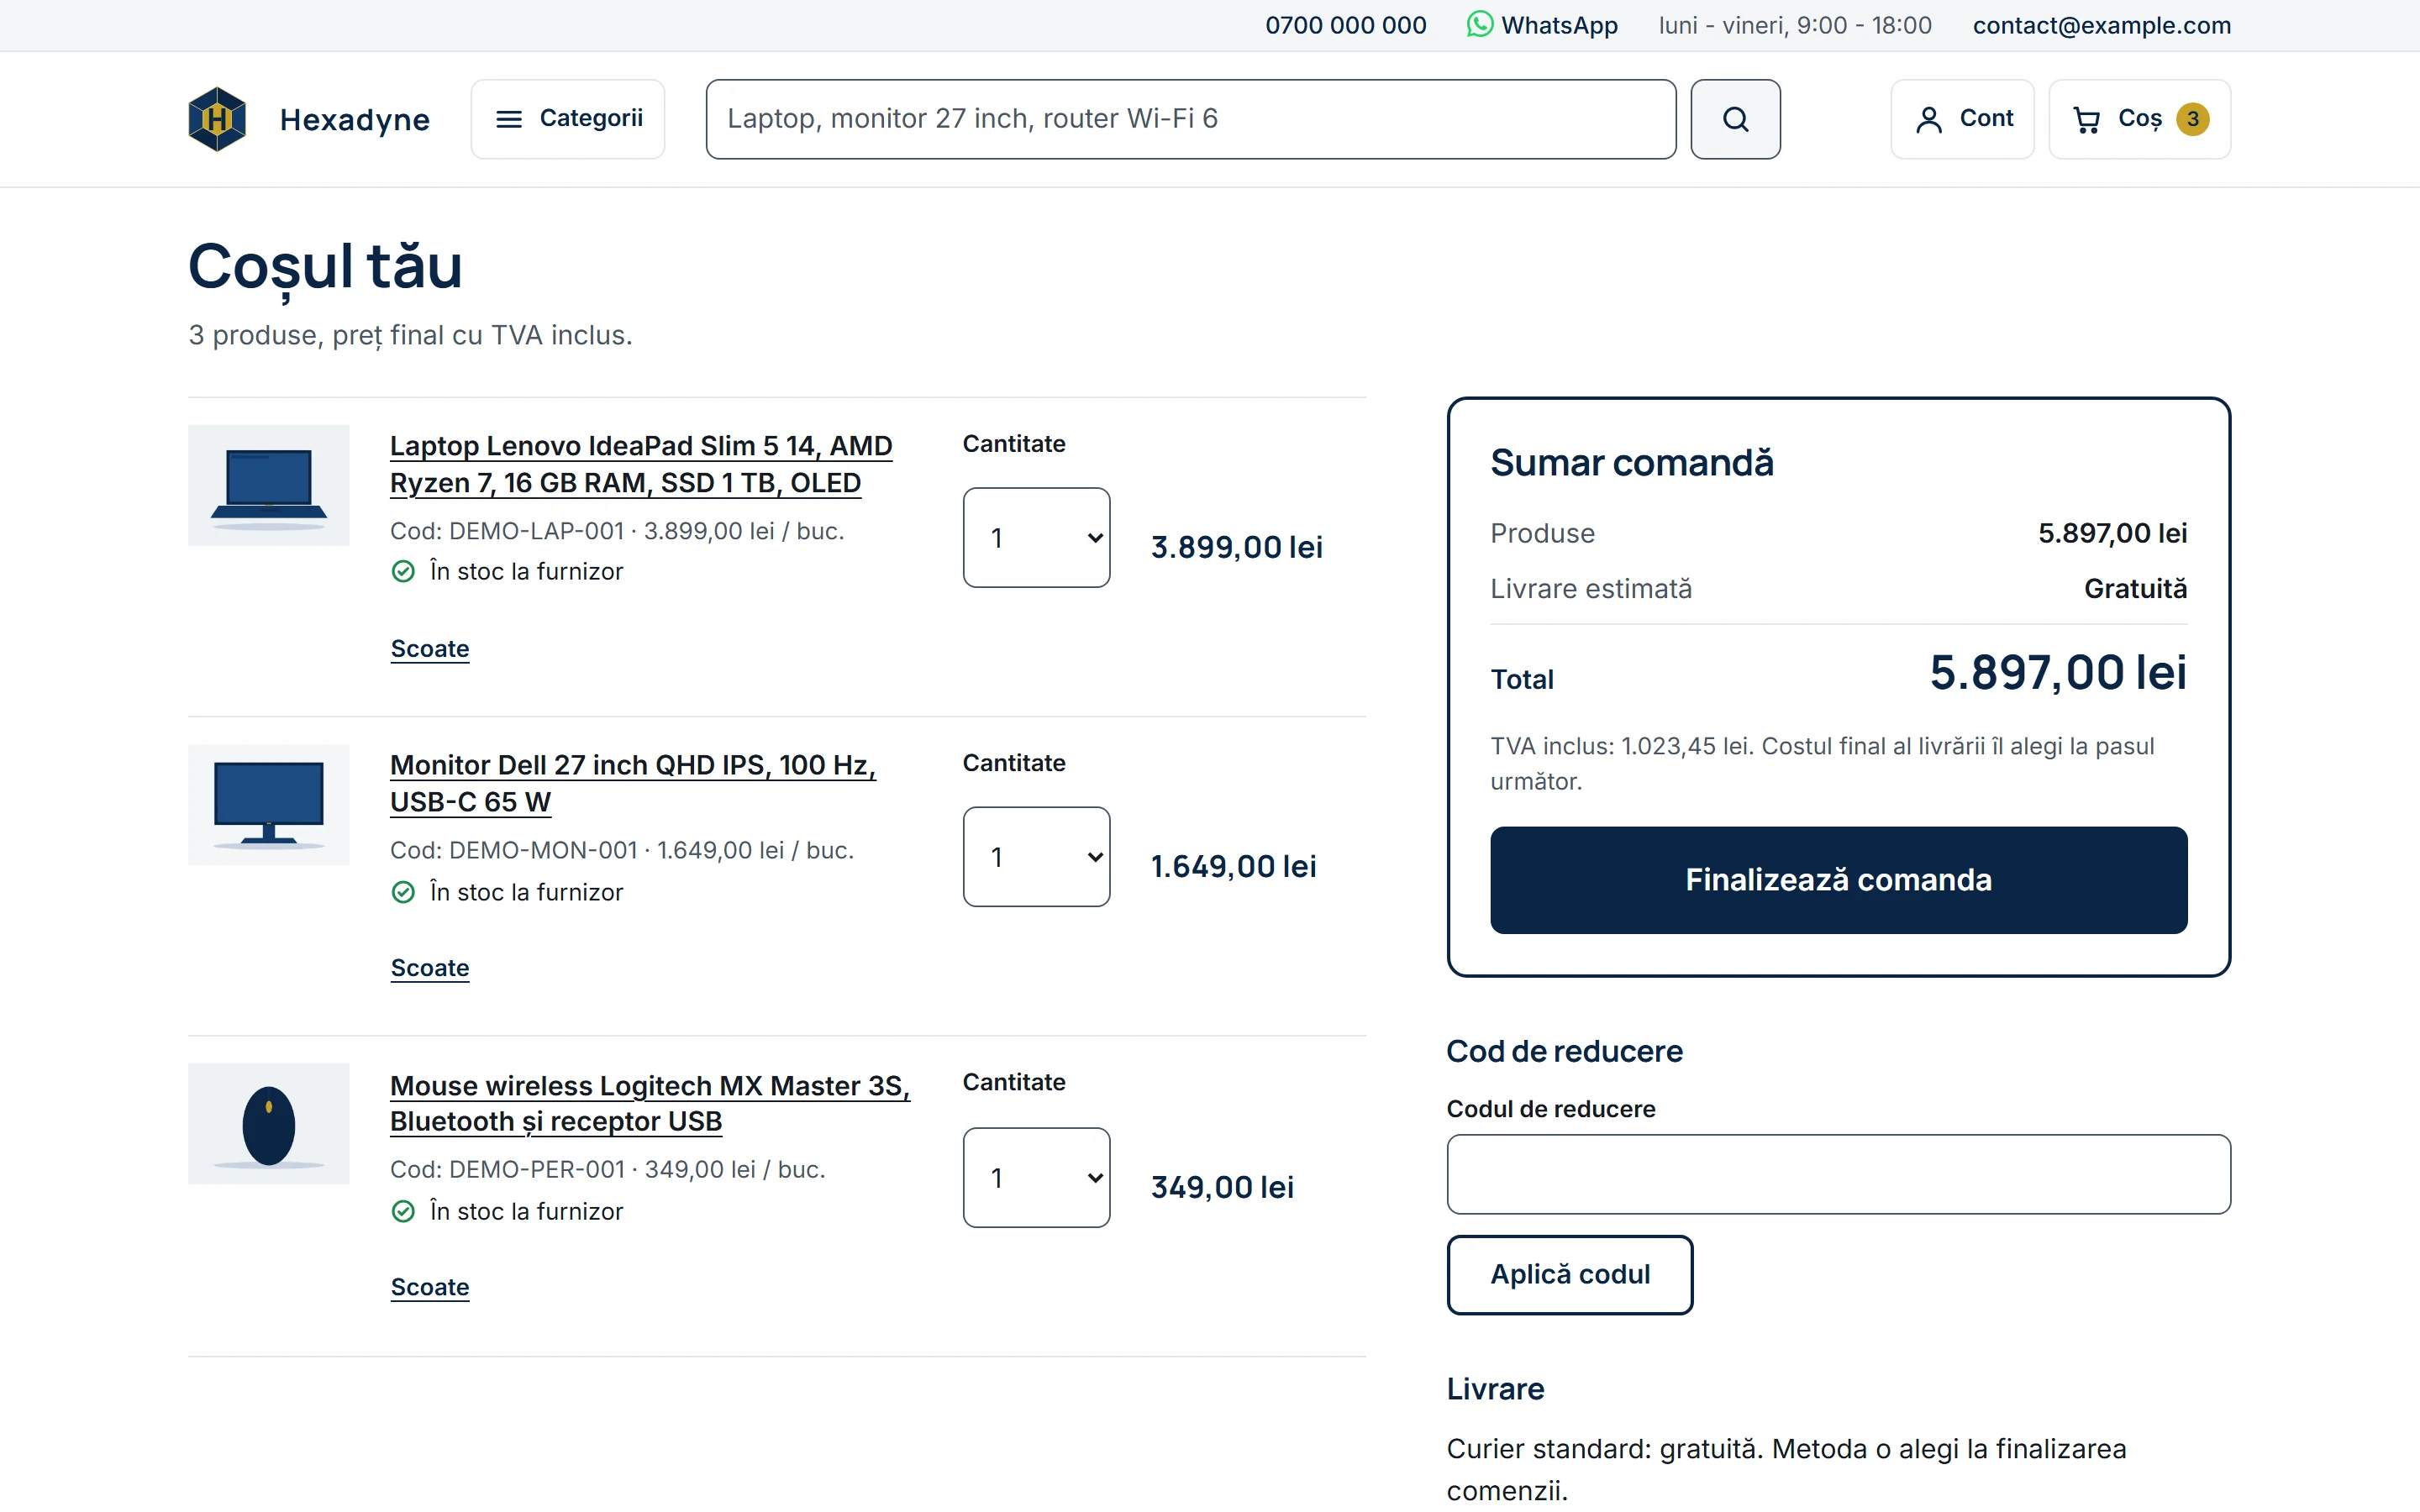The image size is (2420, 1512).
Task: Open Laptop Lenovo IdeaPad Slim 5 link
Action: [640, 464]
